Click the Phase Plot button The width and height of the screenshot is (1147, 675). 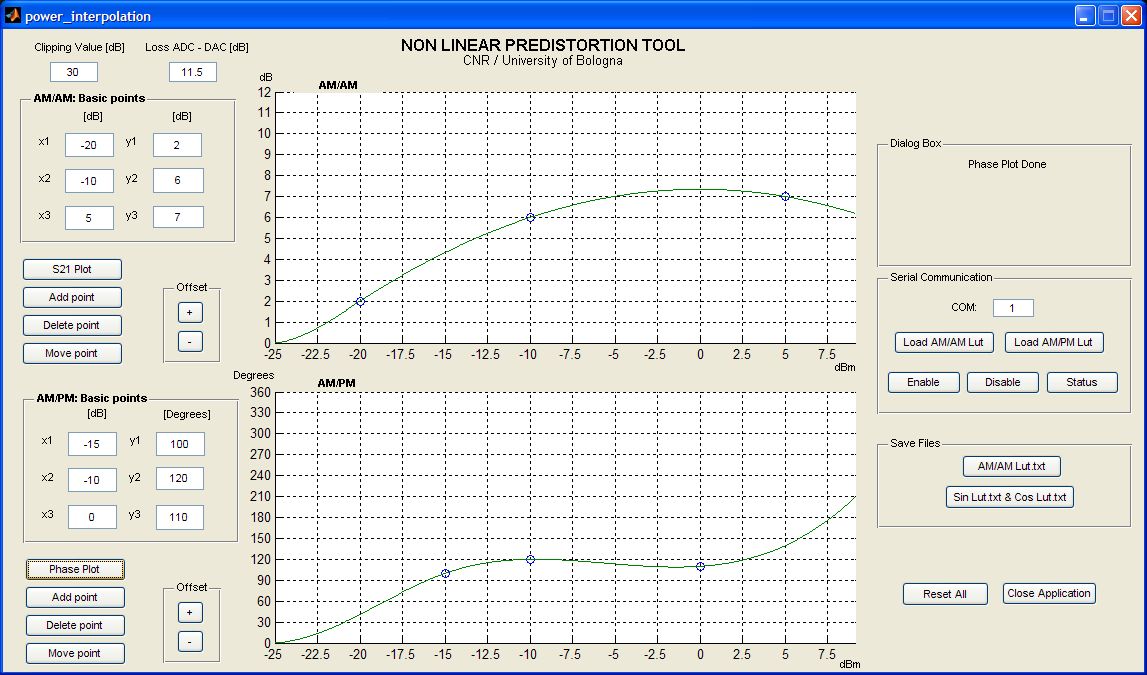[x=75, y=569]
